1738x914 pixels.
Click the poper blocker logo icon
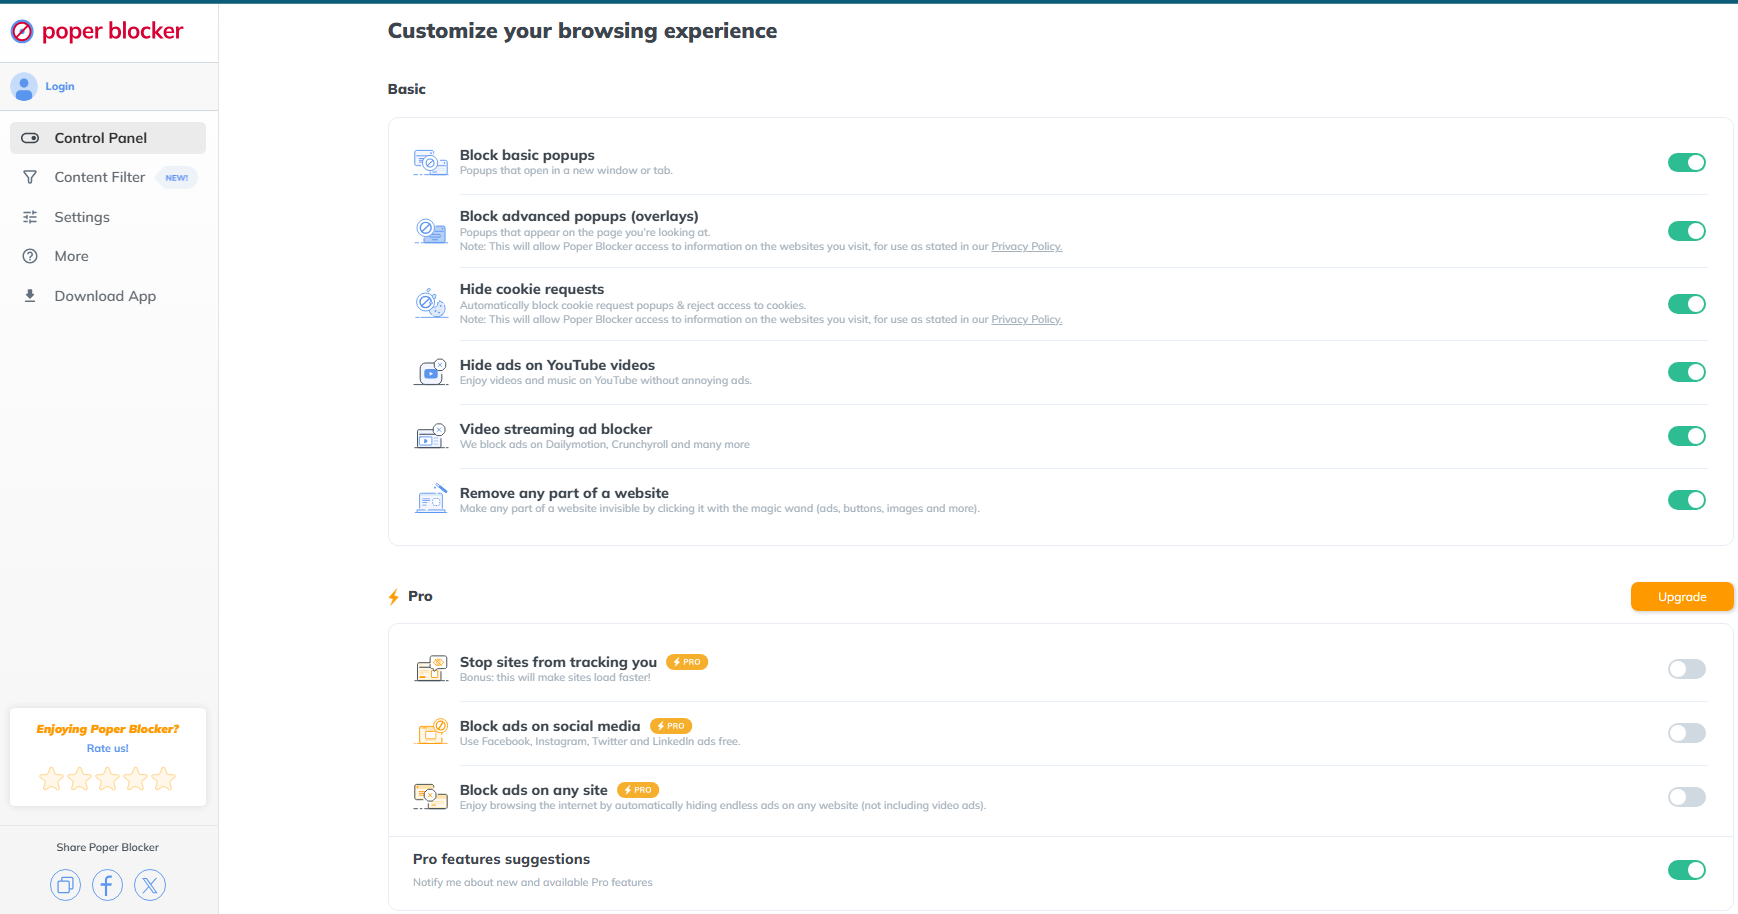pyautogui.click(x=22, y=31)
